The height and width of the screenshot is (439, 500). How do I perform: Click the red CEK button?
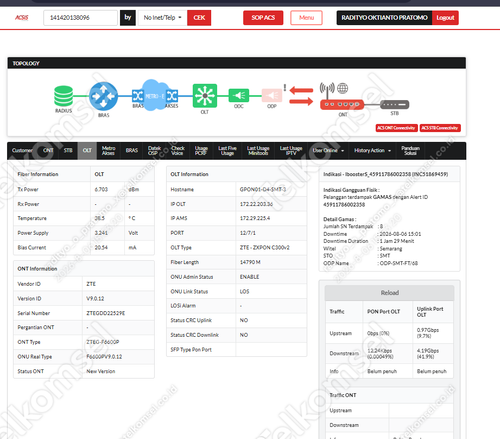199,18
